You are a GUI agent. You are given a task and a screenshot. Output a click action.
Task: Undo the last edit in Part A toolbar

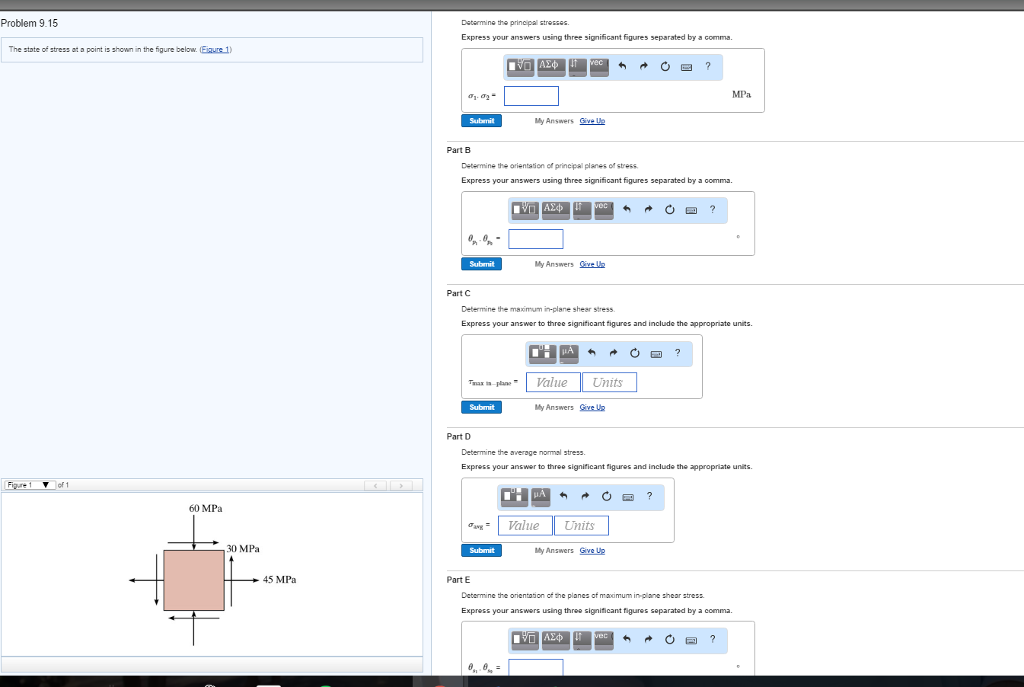point(622,67)
